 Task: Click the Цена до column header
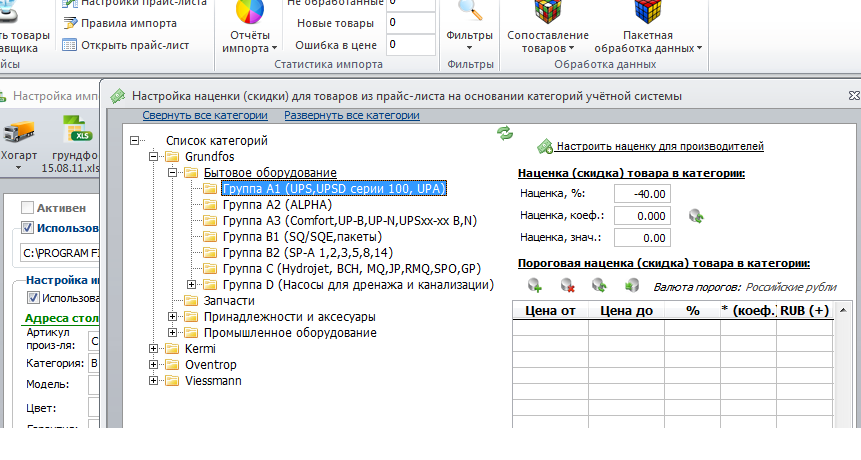pyautogui.click(x=627, y=310)
